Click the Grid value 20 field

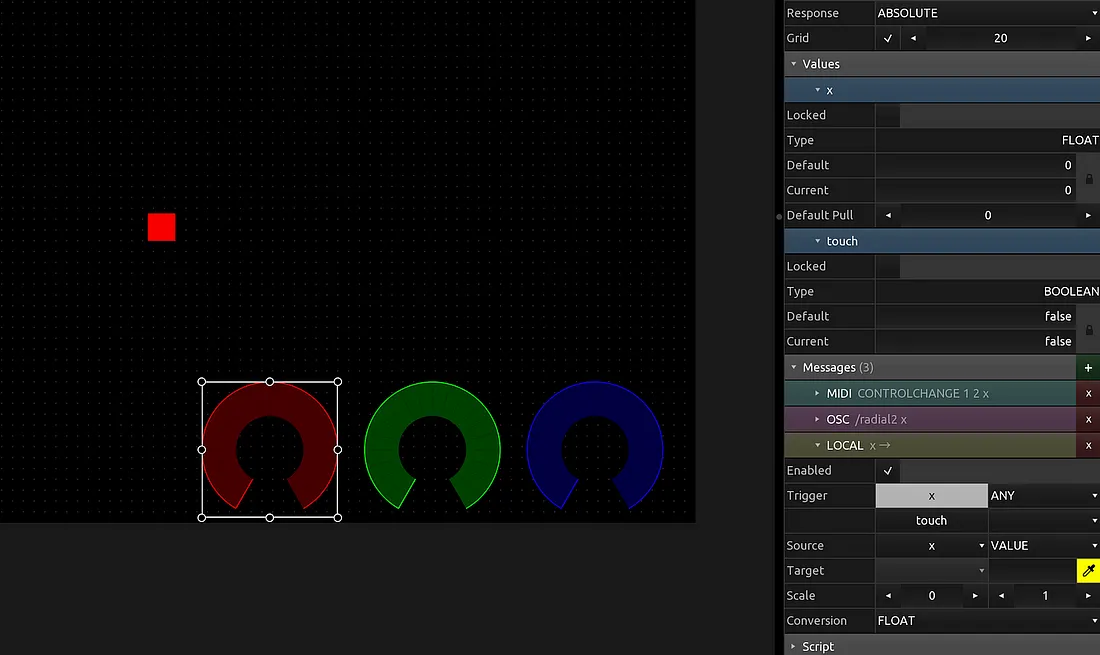(1000, 39)
